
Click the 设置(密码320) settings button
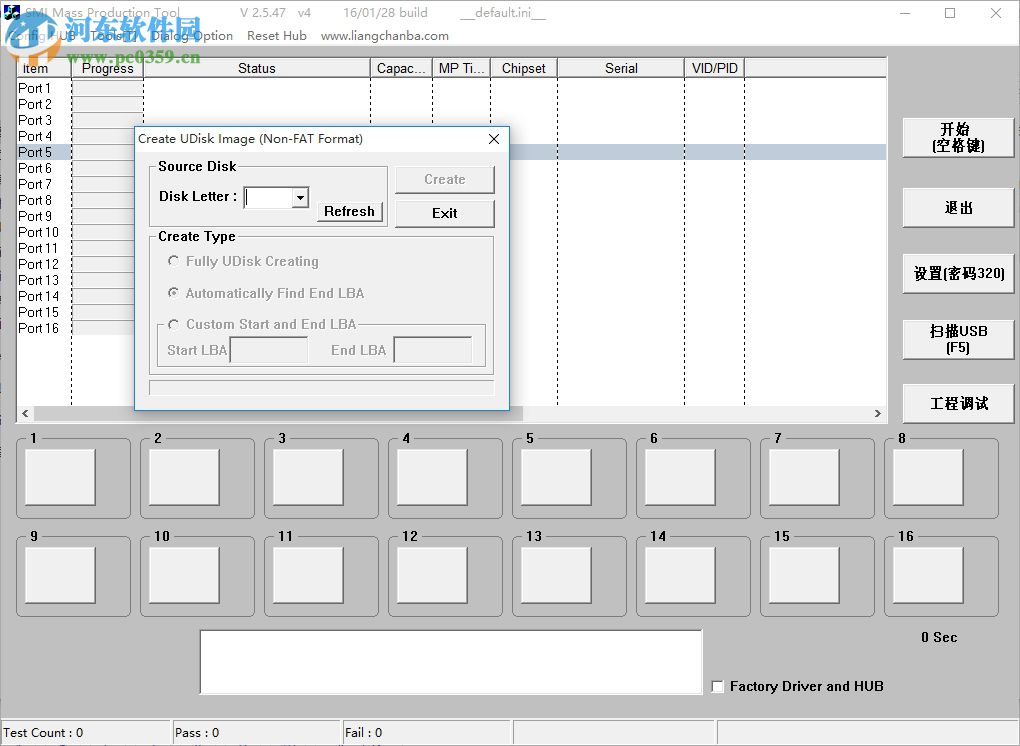point(957,273)
